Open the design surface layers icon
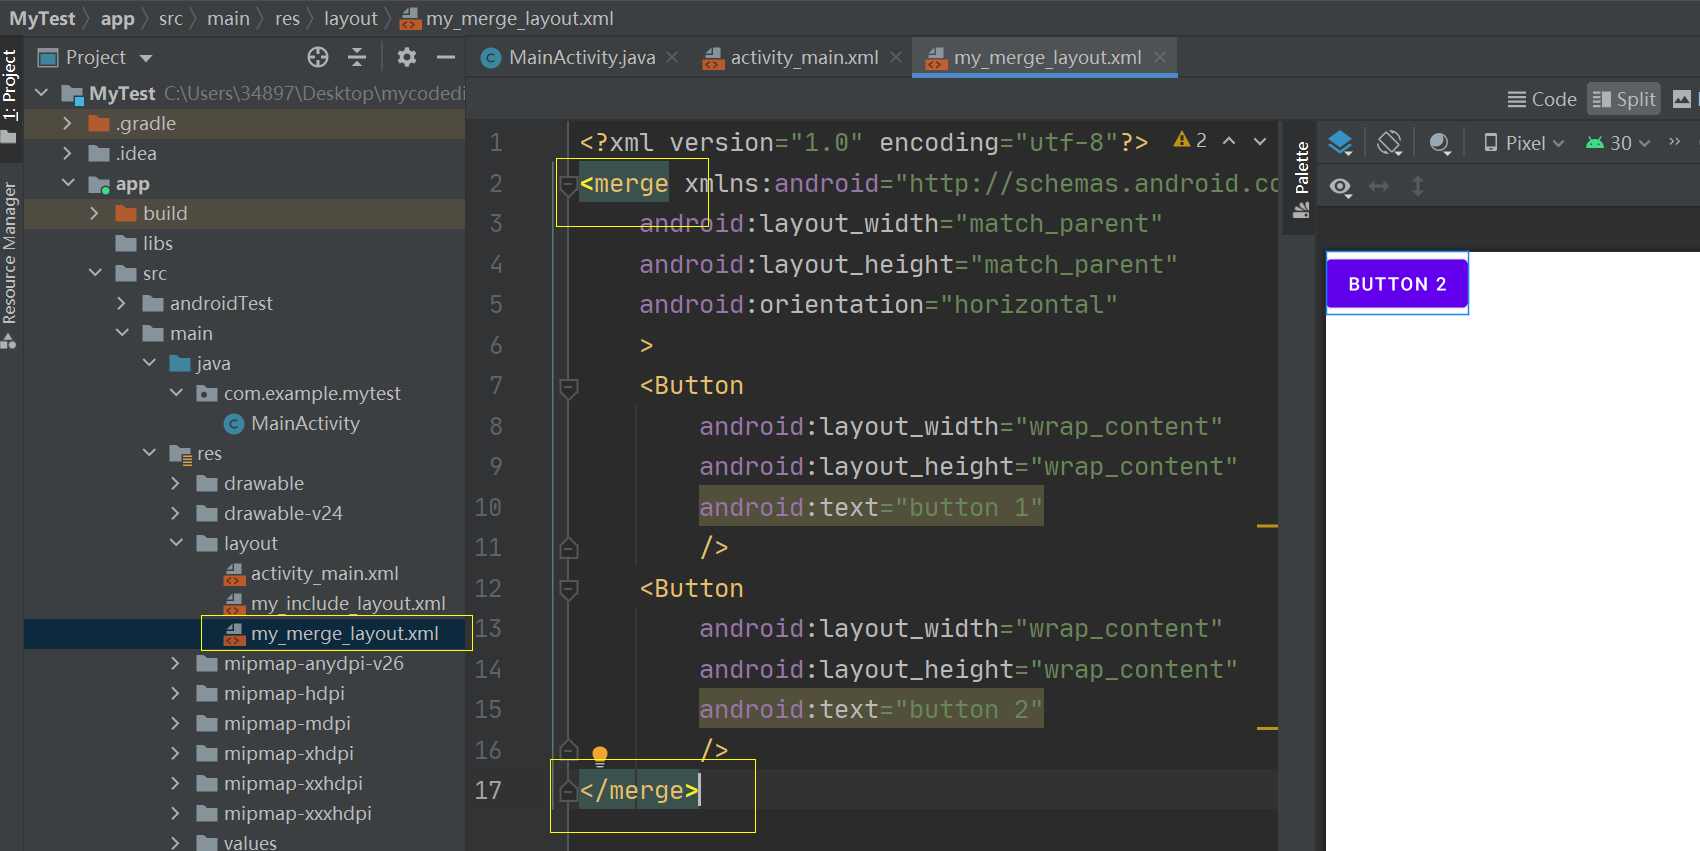This screenshot has width=1700, height=851. [1340, 143]
